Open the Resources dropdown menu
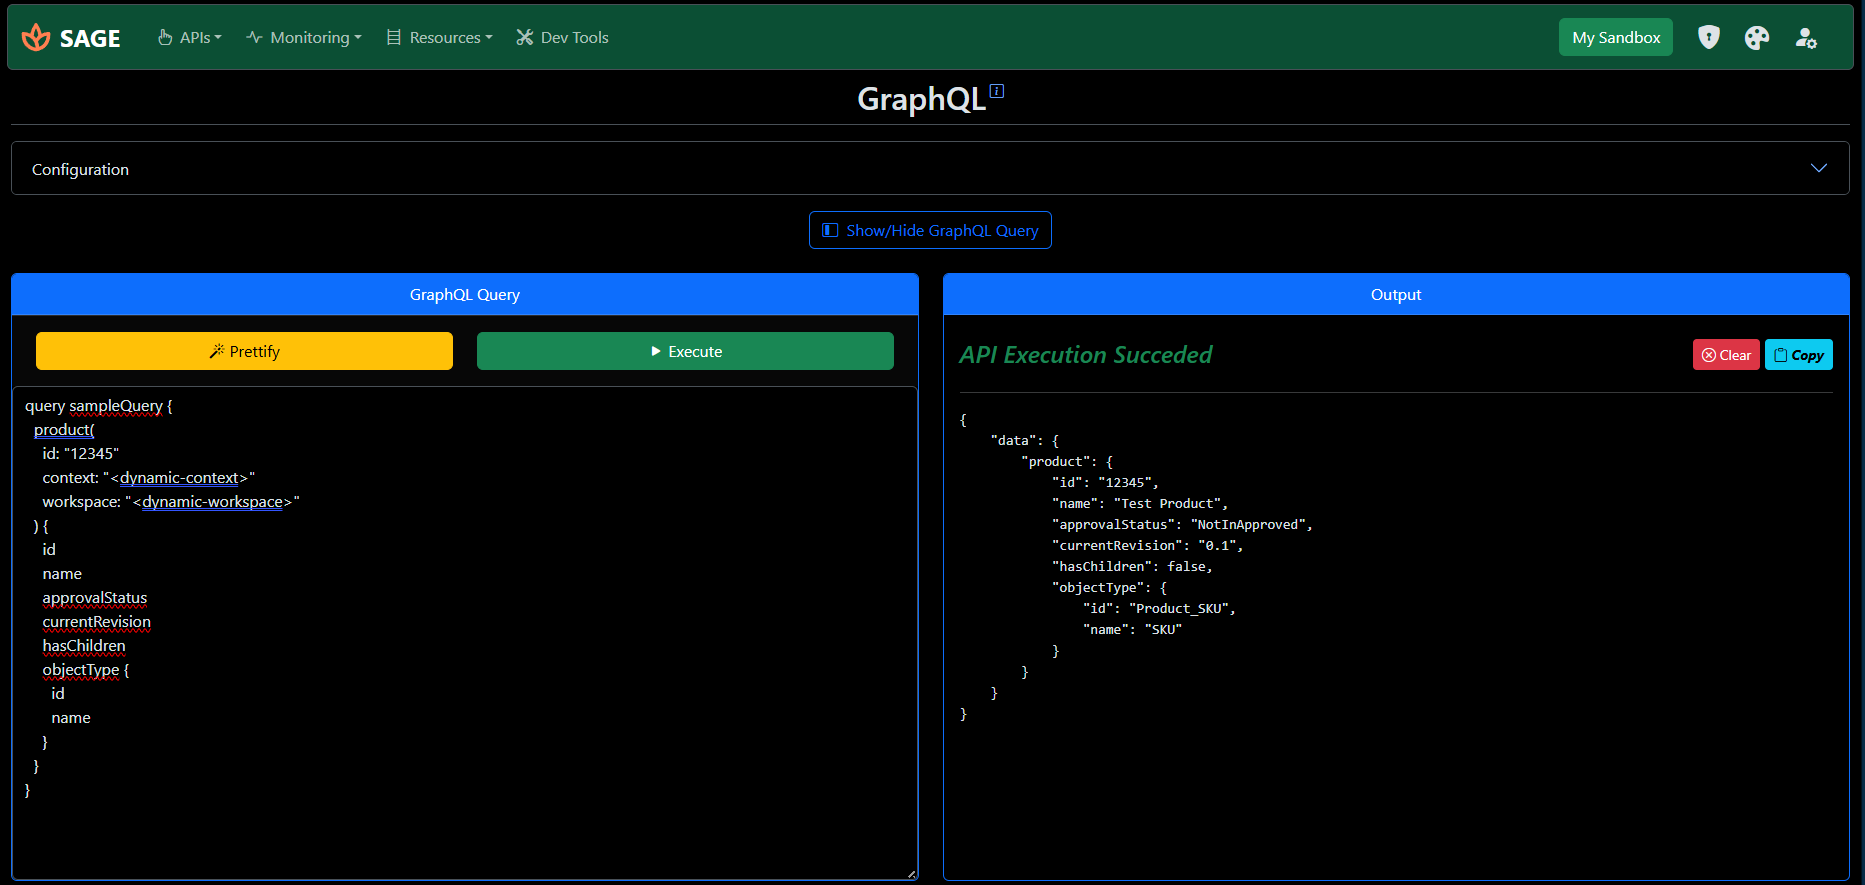Viewport: 1865px width, 885px height. [x=440, y=38]
